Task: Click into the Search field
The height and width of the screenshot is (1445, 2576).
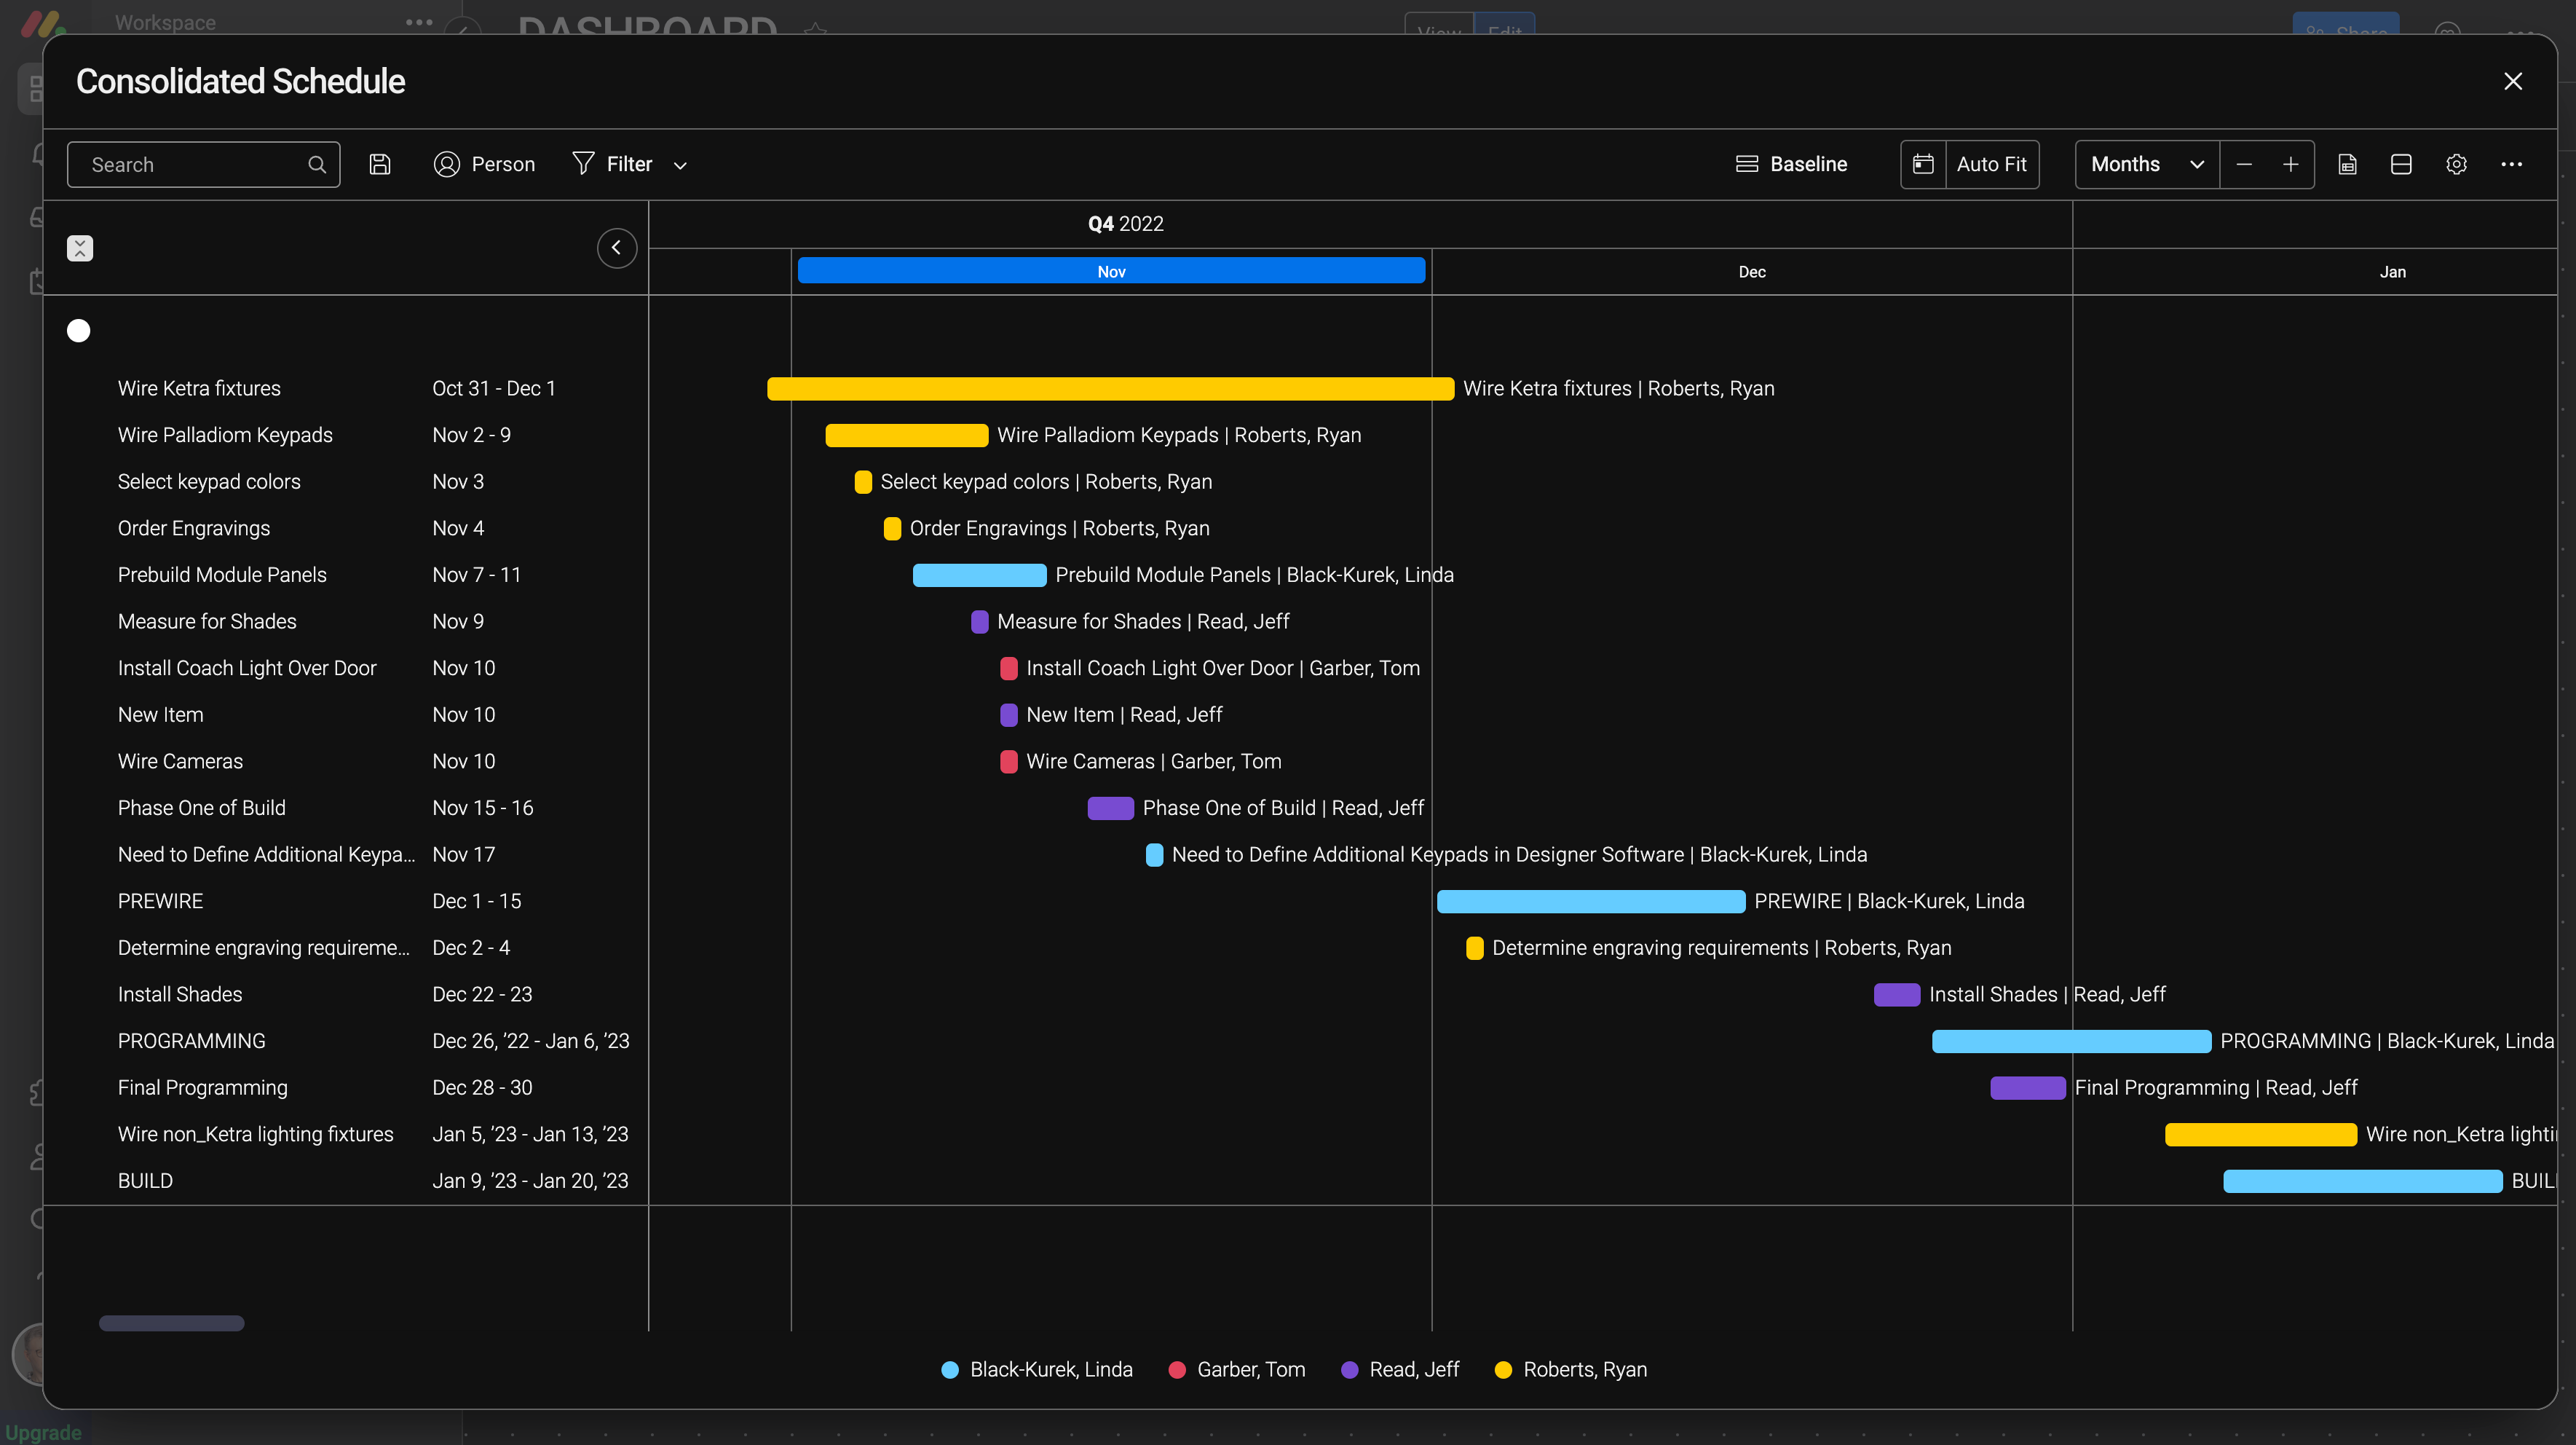Action: point(203,164)
